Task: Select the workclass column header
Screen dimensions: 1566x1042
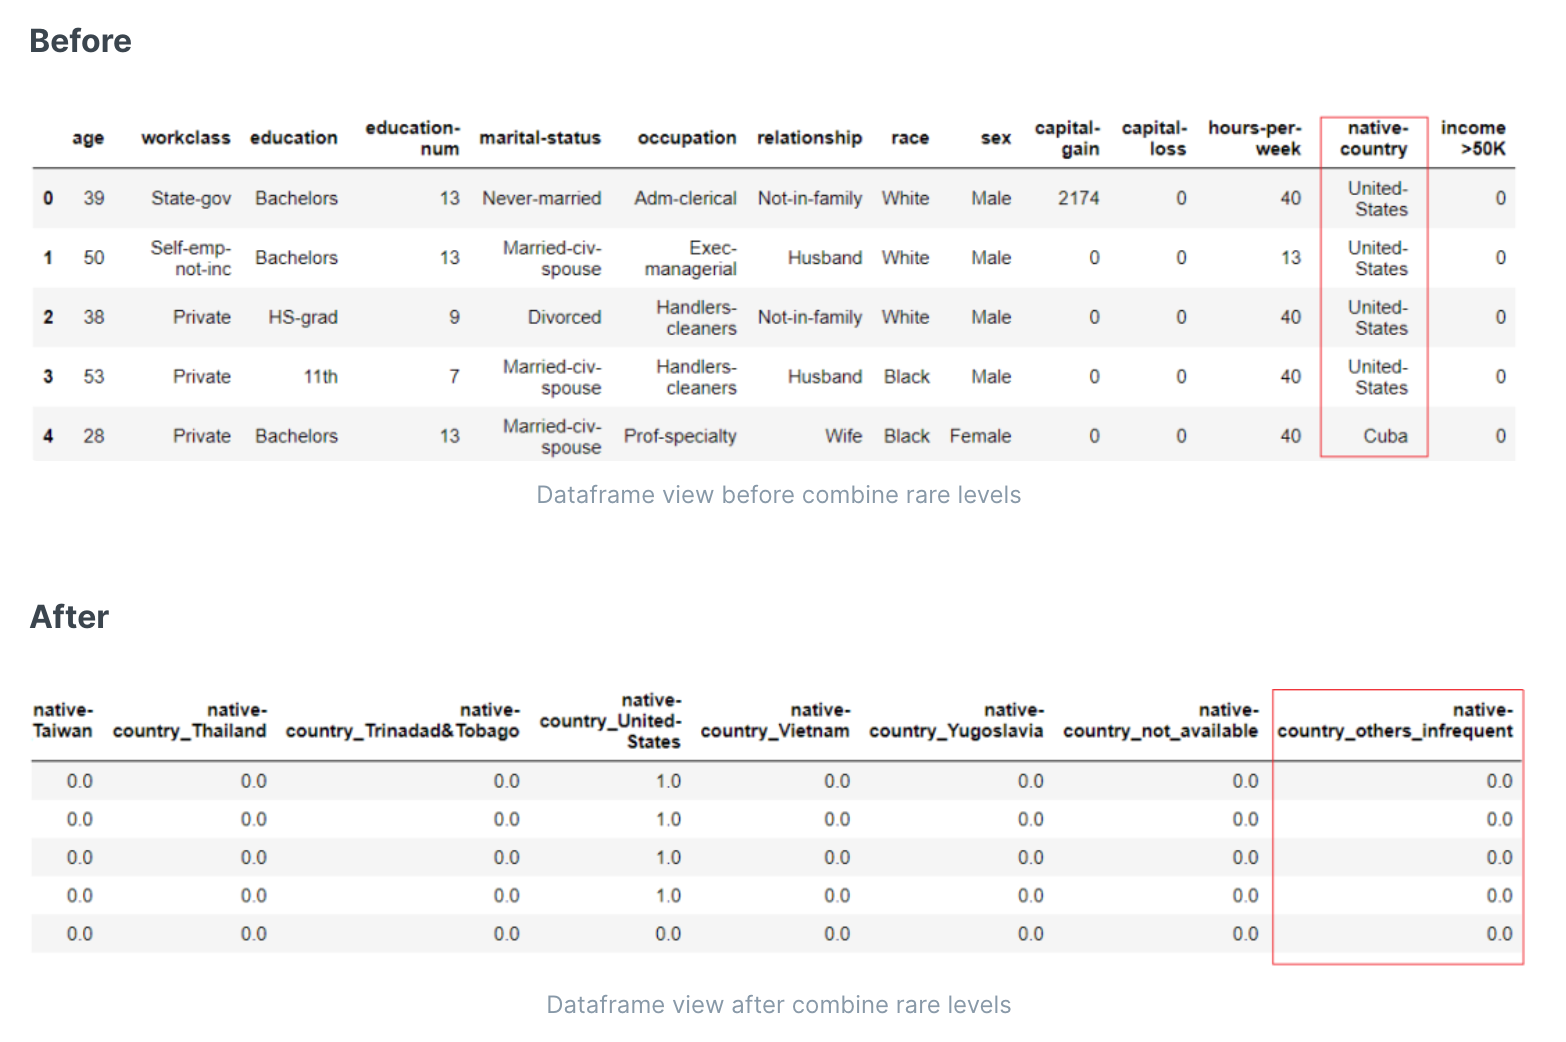Action: click(x=185, y=138)
